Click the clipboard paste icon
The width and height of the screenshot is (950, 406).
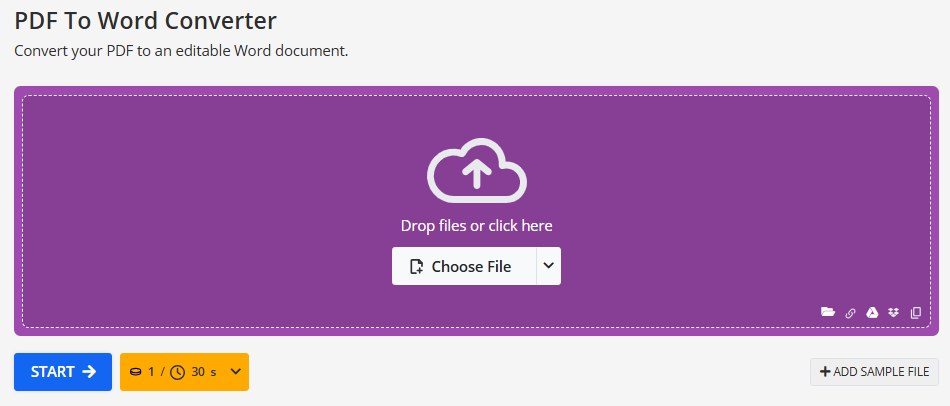(x=915, y=313)
